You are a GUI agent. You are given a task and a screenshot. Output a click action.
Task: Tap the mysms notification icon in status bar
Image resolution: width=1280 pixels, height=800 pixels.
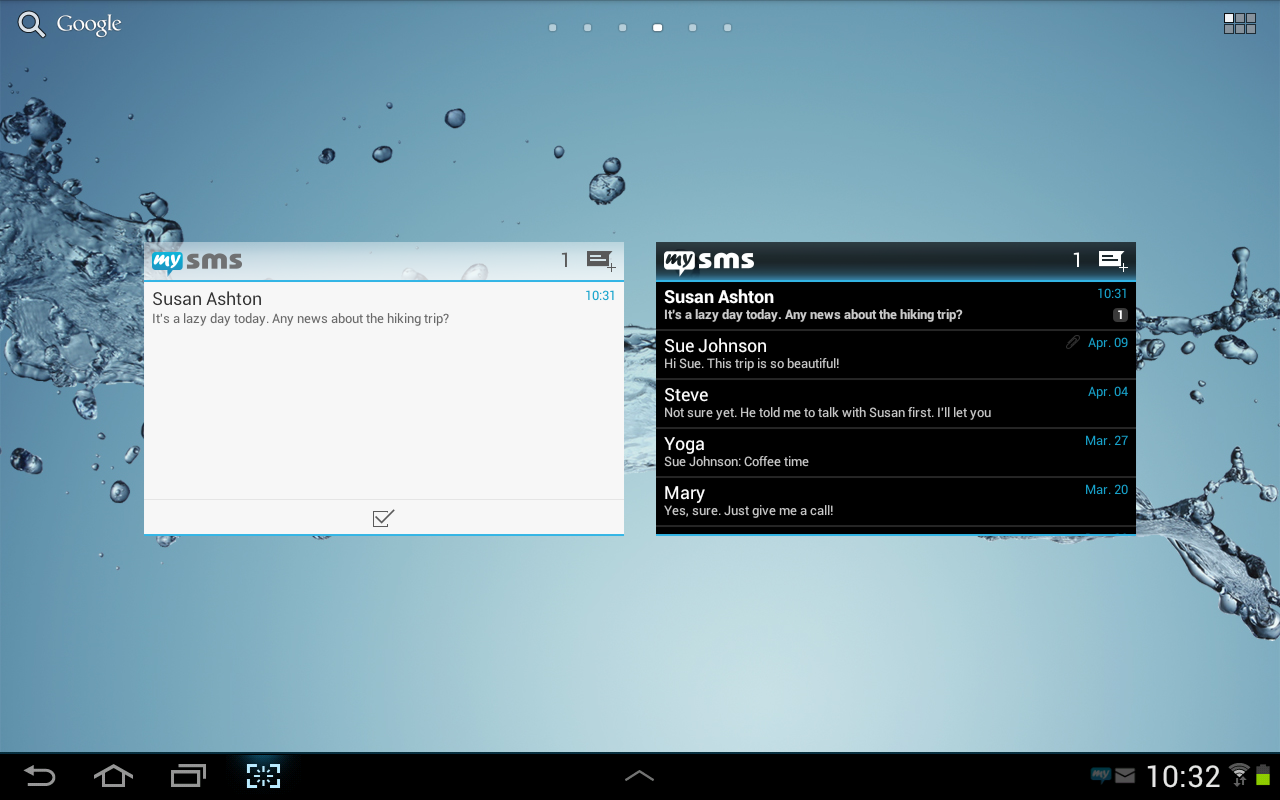(x=1100, y=776)
